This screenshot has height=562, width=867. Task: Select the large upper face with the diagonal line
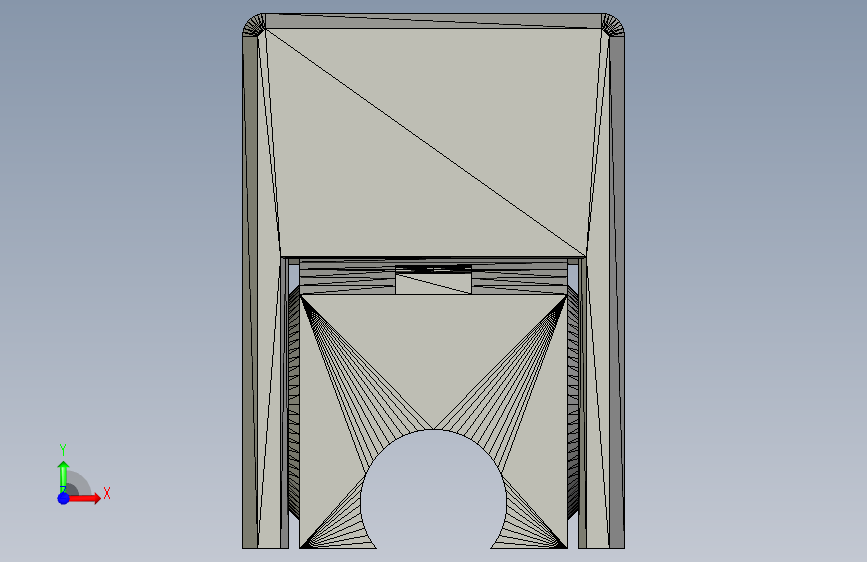[433, 143]
